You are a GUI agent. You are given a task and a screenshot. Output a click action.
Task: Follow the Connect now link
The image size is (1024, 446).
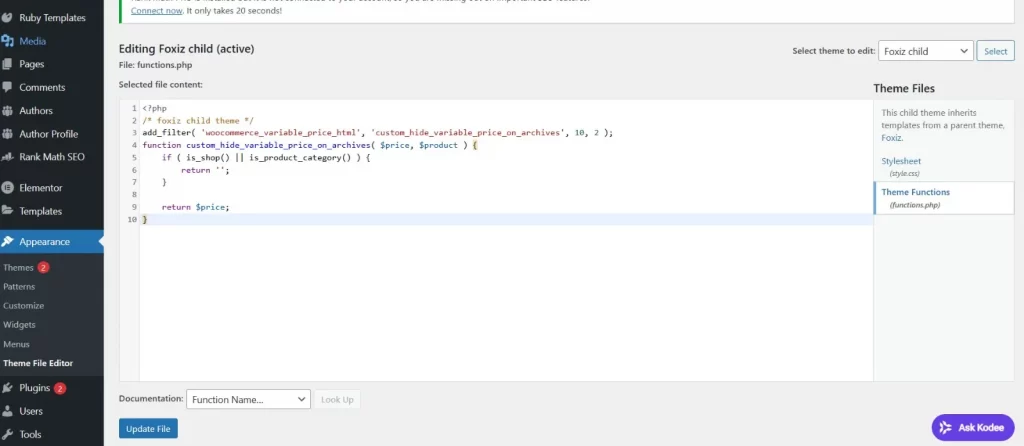(x=159, y=10)
